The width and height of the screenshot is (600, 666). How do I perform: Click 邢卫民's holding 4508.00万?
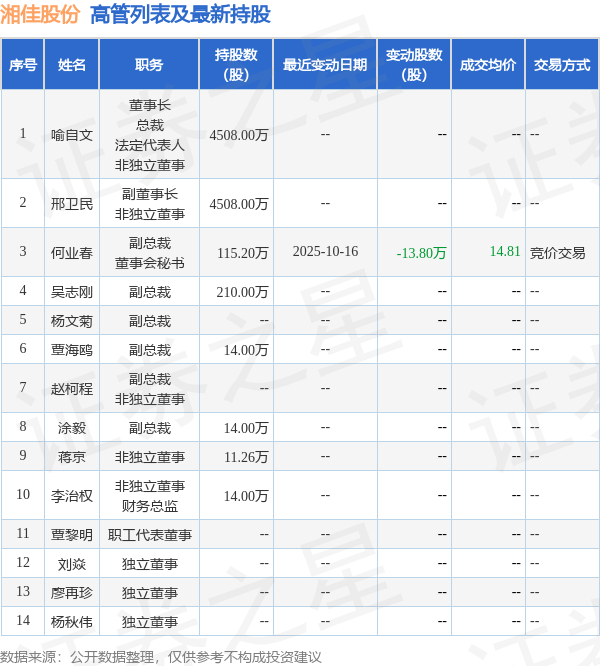[239, 204]
